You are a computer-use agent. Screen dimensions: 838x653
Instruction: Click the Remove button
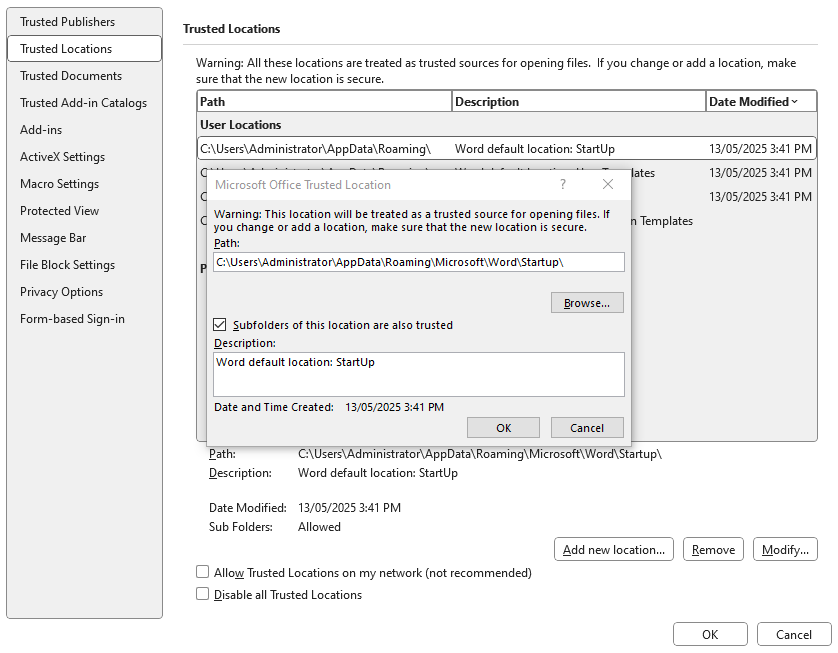pos(713,550)
